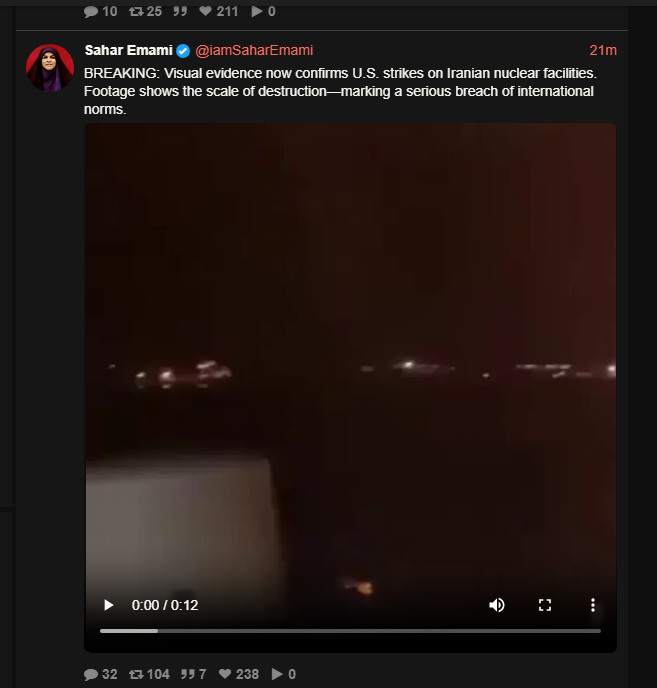Open the tweet via the 21m timestamp
The height and width of the screenshot is (688, 657).
tap(603, 50)
